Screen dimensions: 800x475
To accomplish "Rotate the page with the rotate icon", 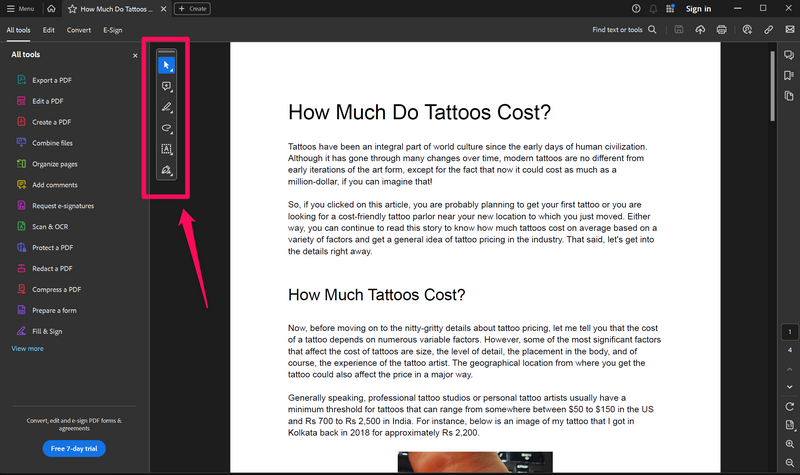I will pos(789,407).
